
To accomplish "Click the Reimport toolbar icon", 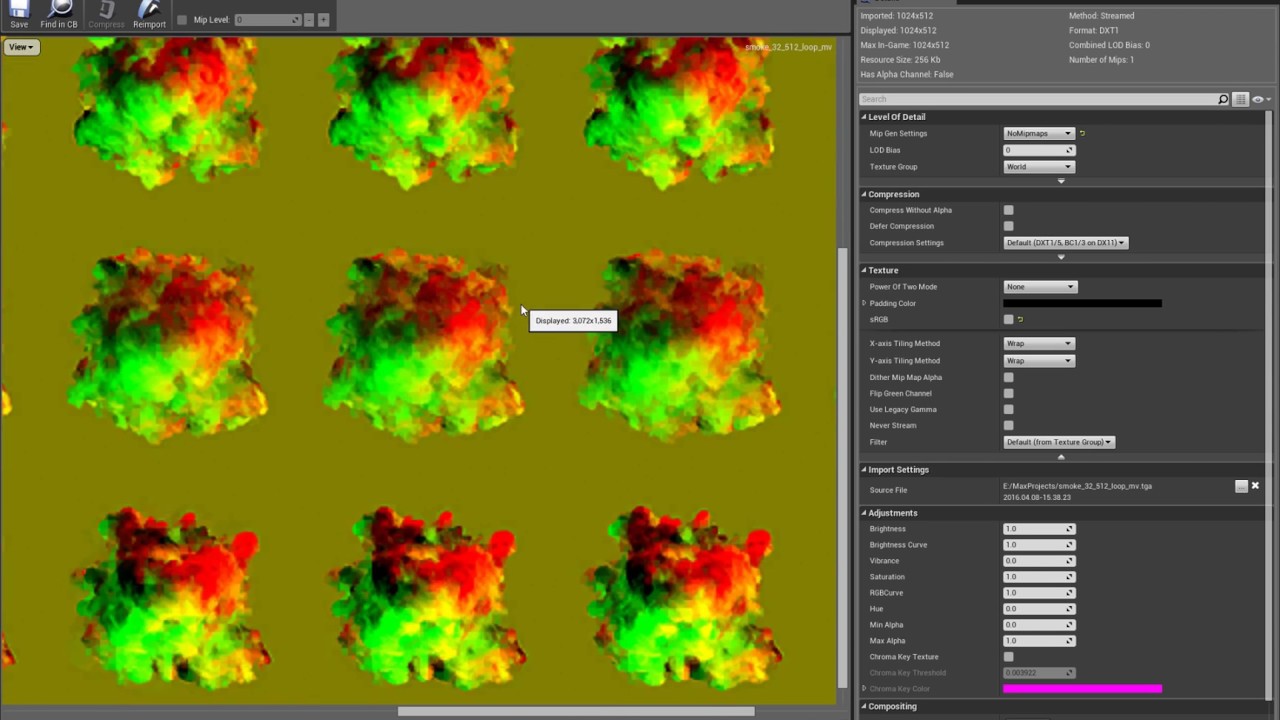I will pyautogui.click(x=148, y=14).
